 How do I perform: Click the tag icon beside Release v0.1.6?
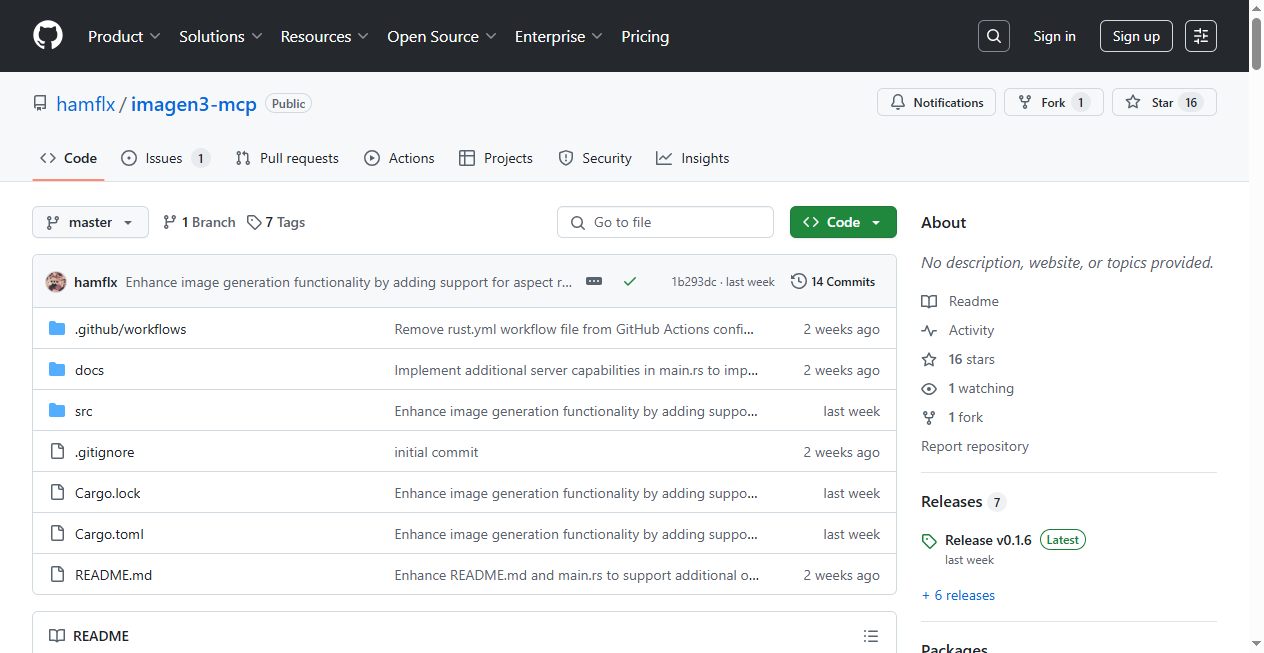click(929, 541)
